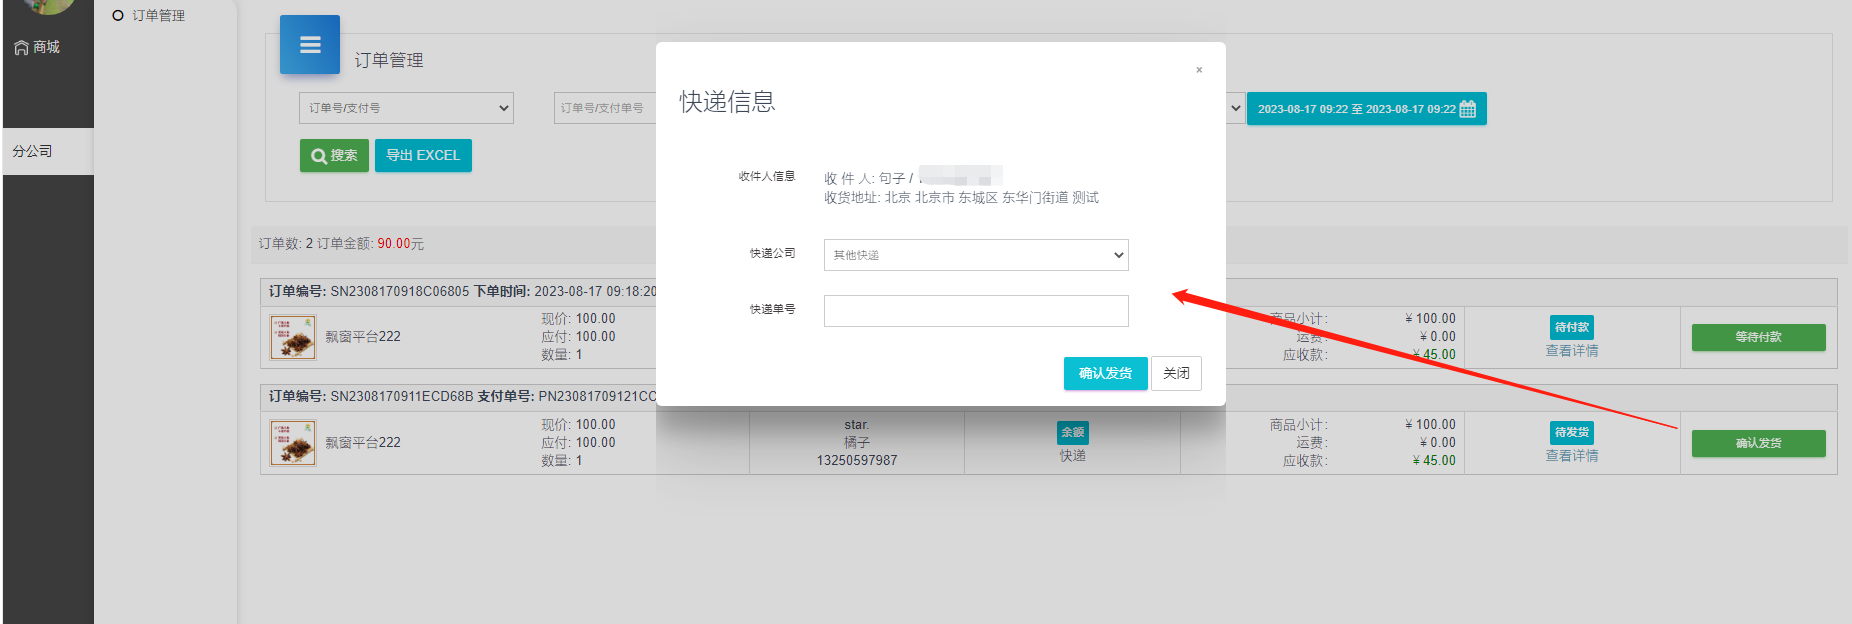Click the 导出 EXCEL button

[x=423, y=155]
